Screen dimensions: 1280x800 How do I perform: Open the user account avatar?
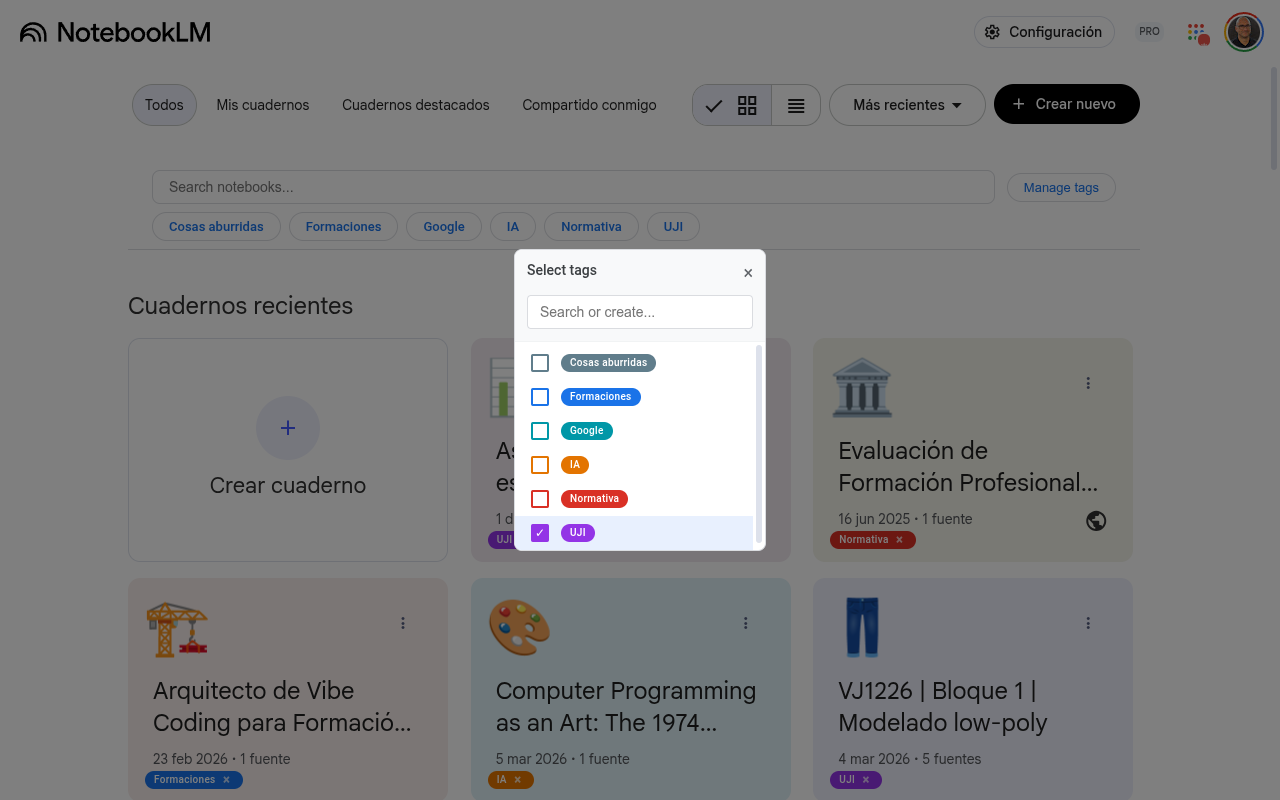click(1244, 32)
